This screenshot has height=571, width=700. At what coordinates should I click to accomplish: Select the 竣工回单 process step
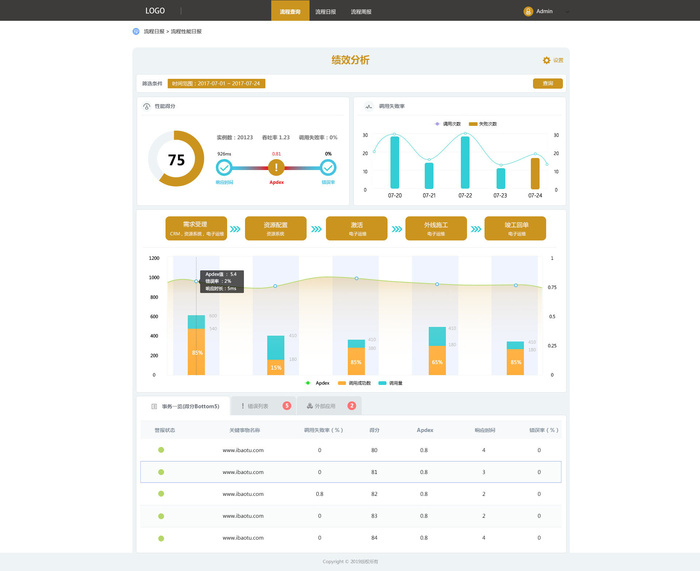[x=515, y=229]
